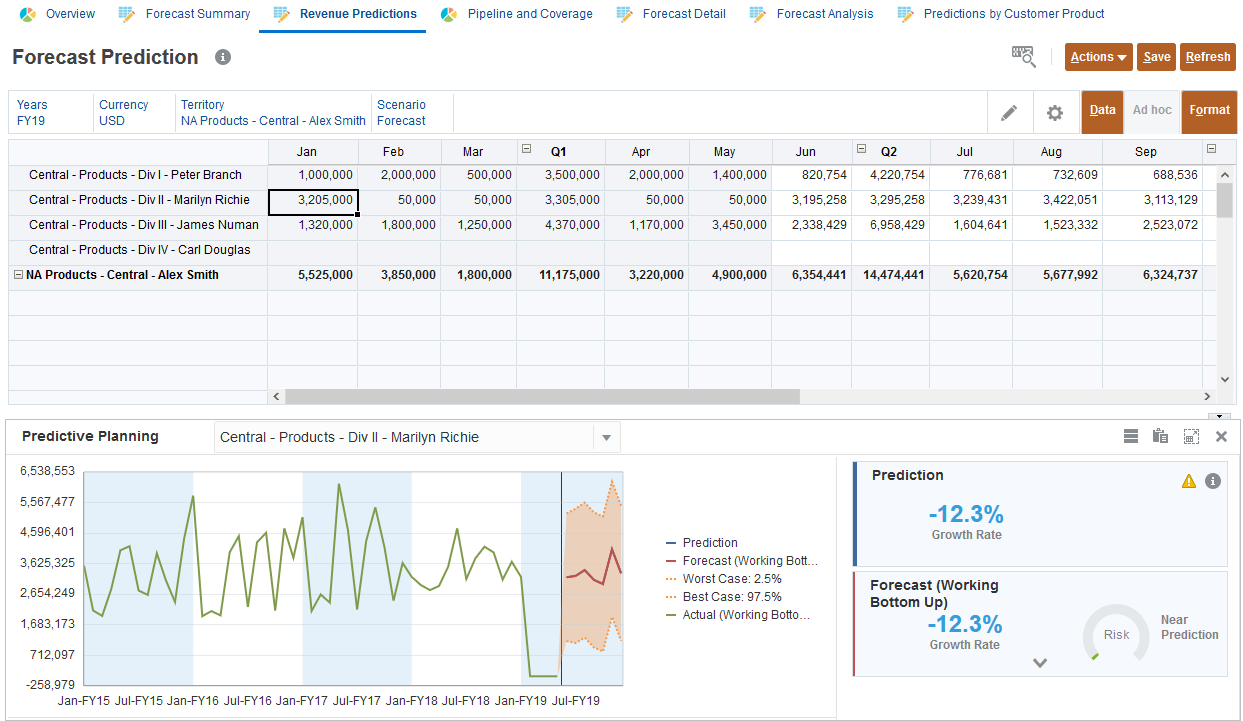Click the yellow warning icon in Prediction card
Screen dimensions: 1243x721
click(x=1188, y=481)
